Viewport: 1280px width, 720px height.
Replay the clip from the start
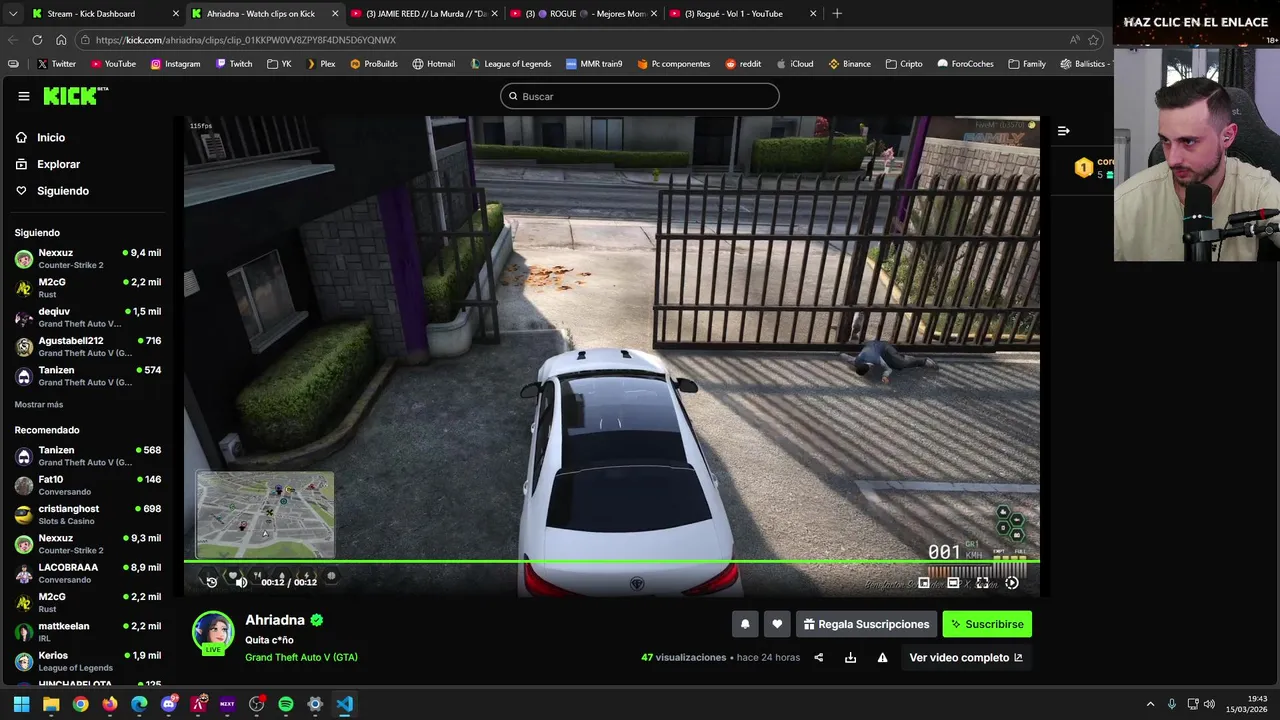point(211,582)
